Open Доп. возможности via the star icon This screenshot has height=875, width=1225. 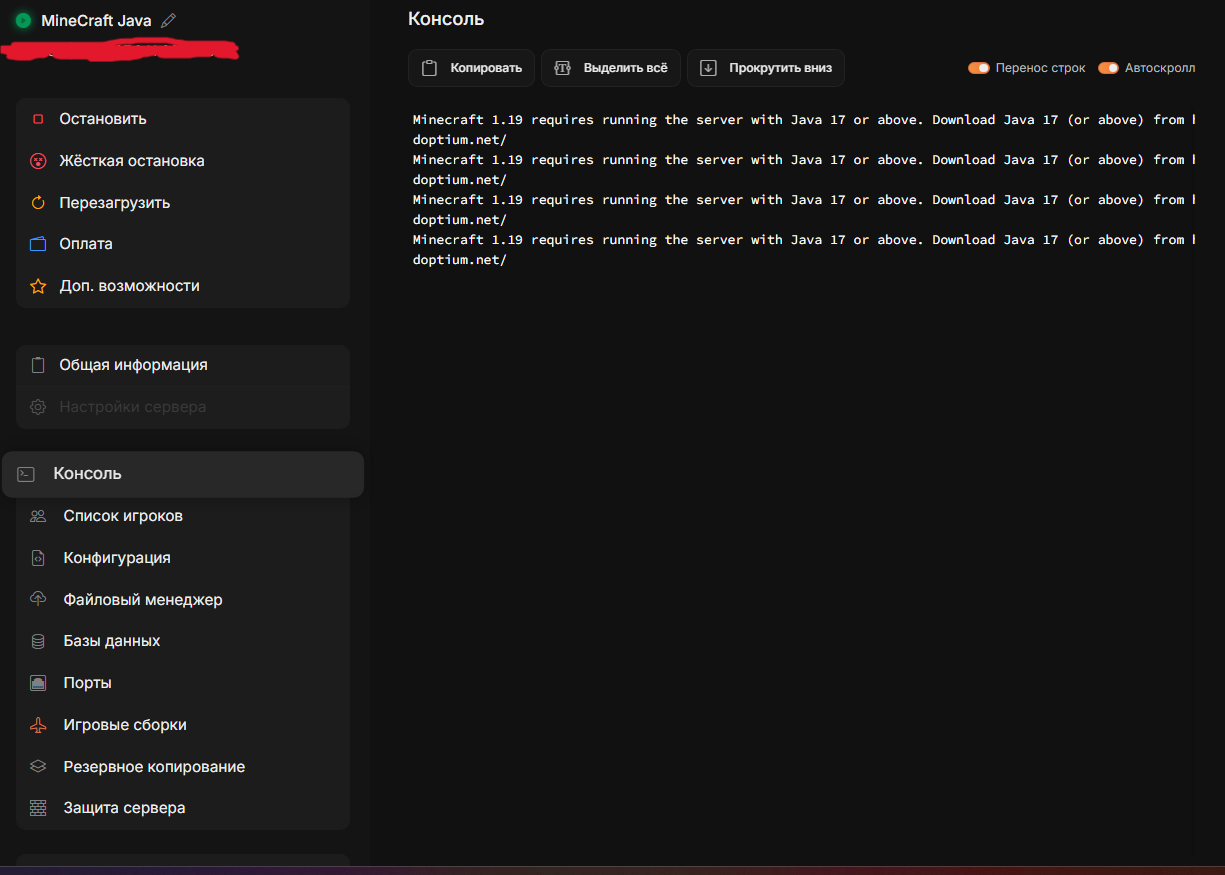click(x=38, y=286)
